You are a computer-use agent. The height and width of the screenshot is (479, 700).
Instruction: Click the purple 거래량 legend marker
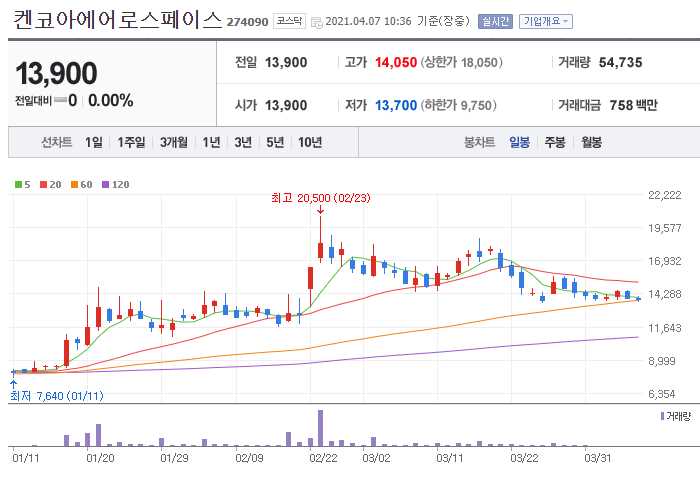pos(662,416)
